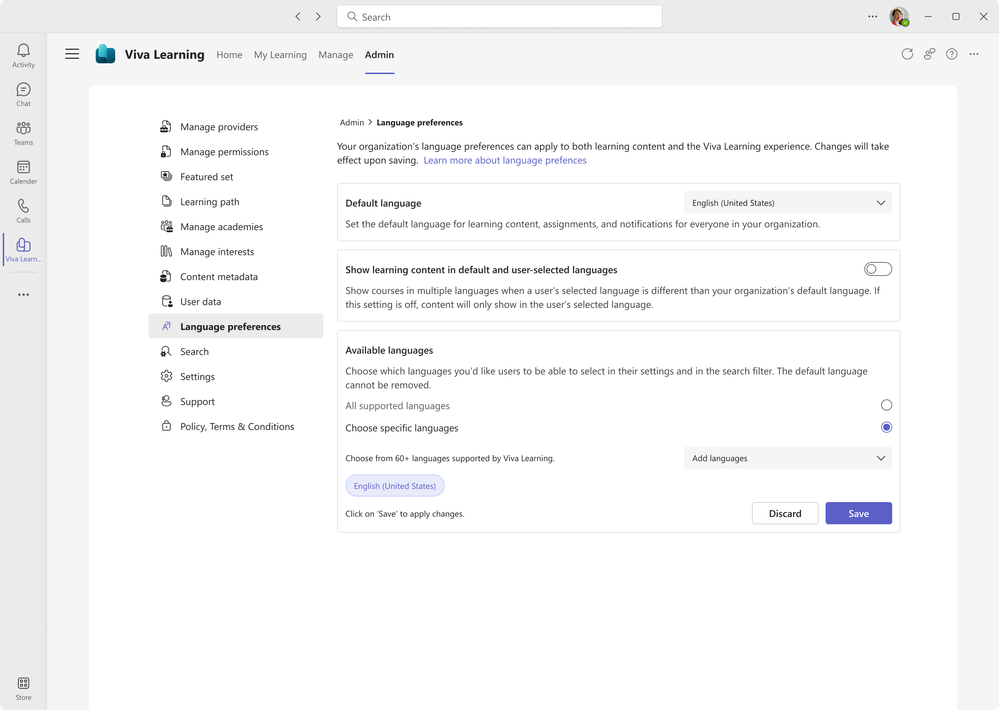
Task: Click the 'Available languages' heading
Action: pos(389,350)
